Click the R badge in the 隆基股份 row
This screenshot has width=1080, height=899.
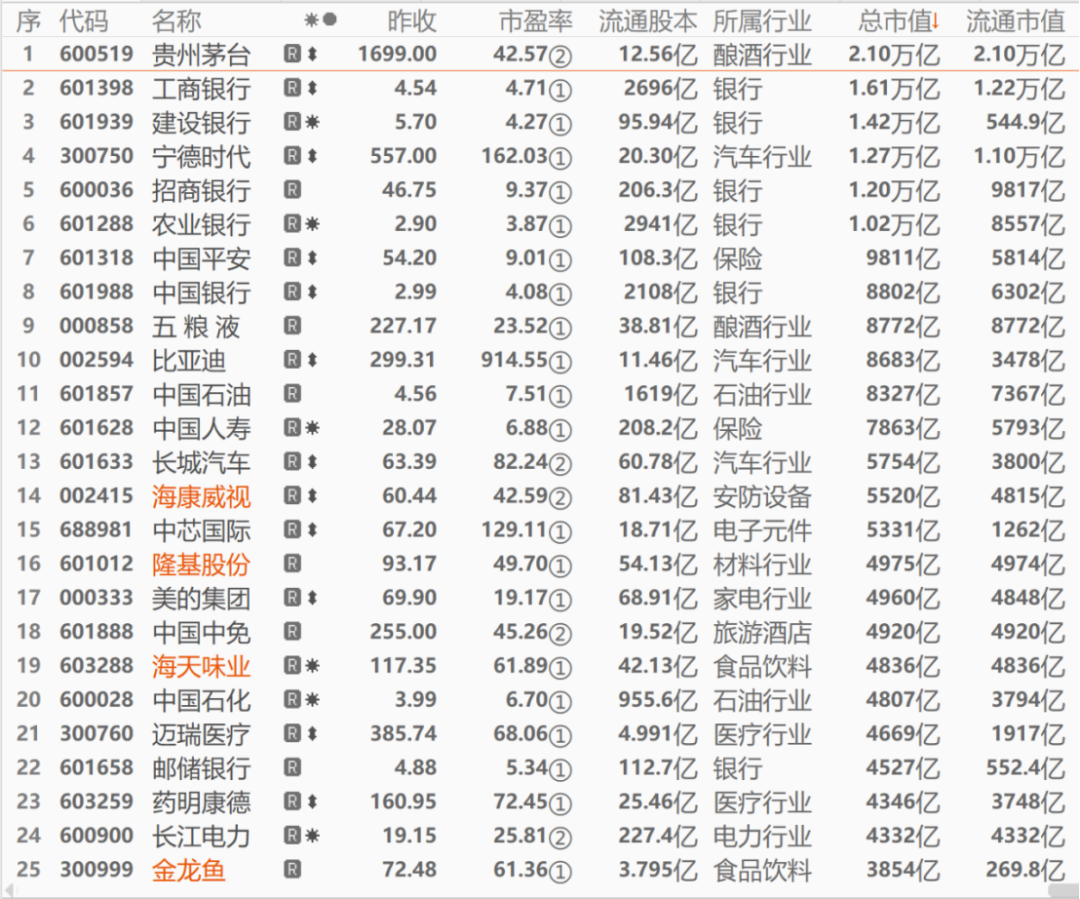click(293, 564)
